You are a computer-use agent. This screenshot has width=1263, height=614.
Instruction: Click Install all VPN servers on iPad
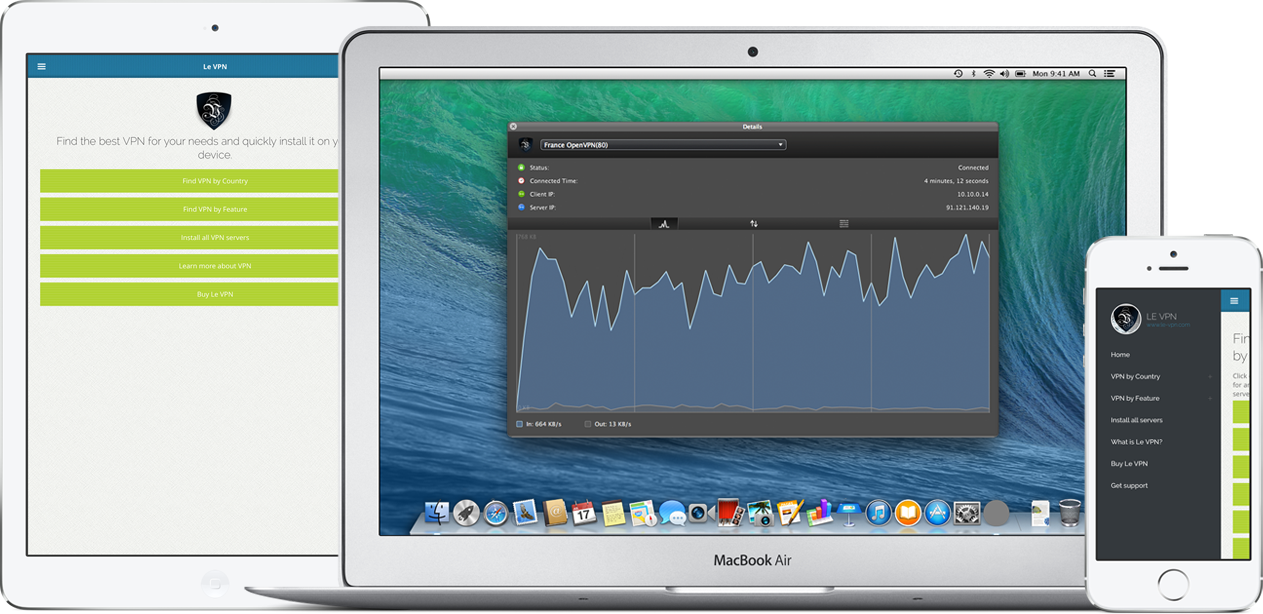pos(189,237)
